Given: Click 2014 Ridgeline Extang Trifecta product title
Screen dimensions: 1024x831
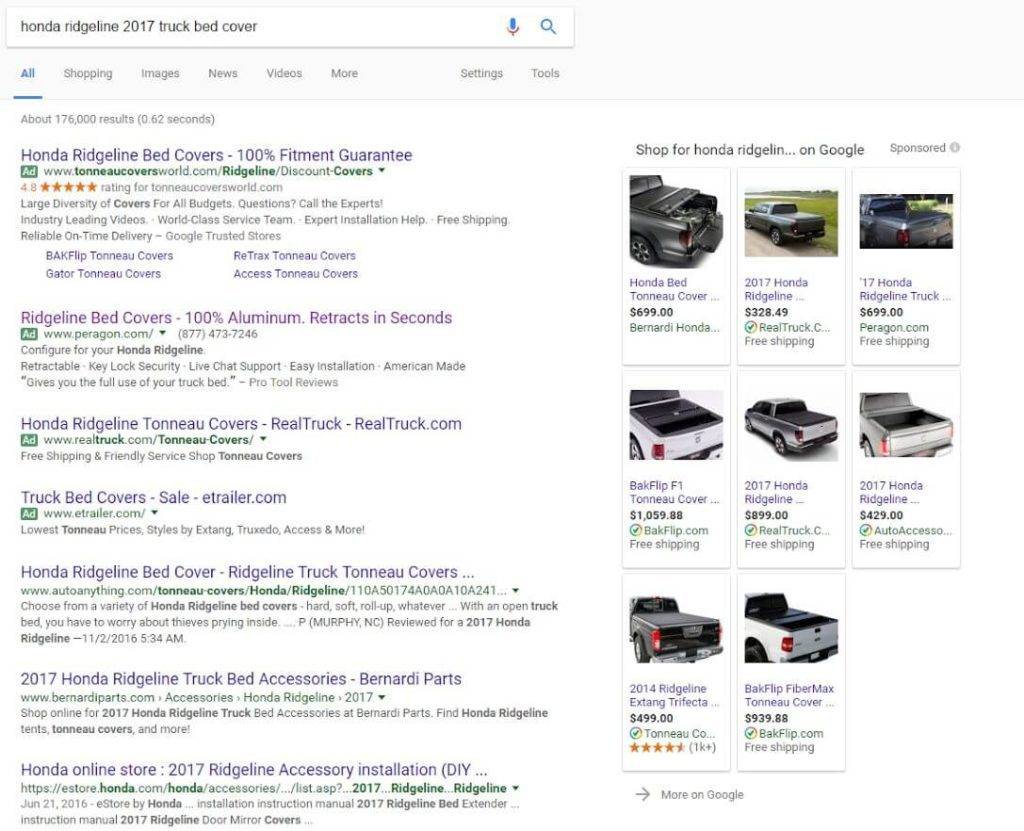Looking at the screenshot, I should click(674, 695).
